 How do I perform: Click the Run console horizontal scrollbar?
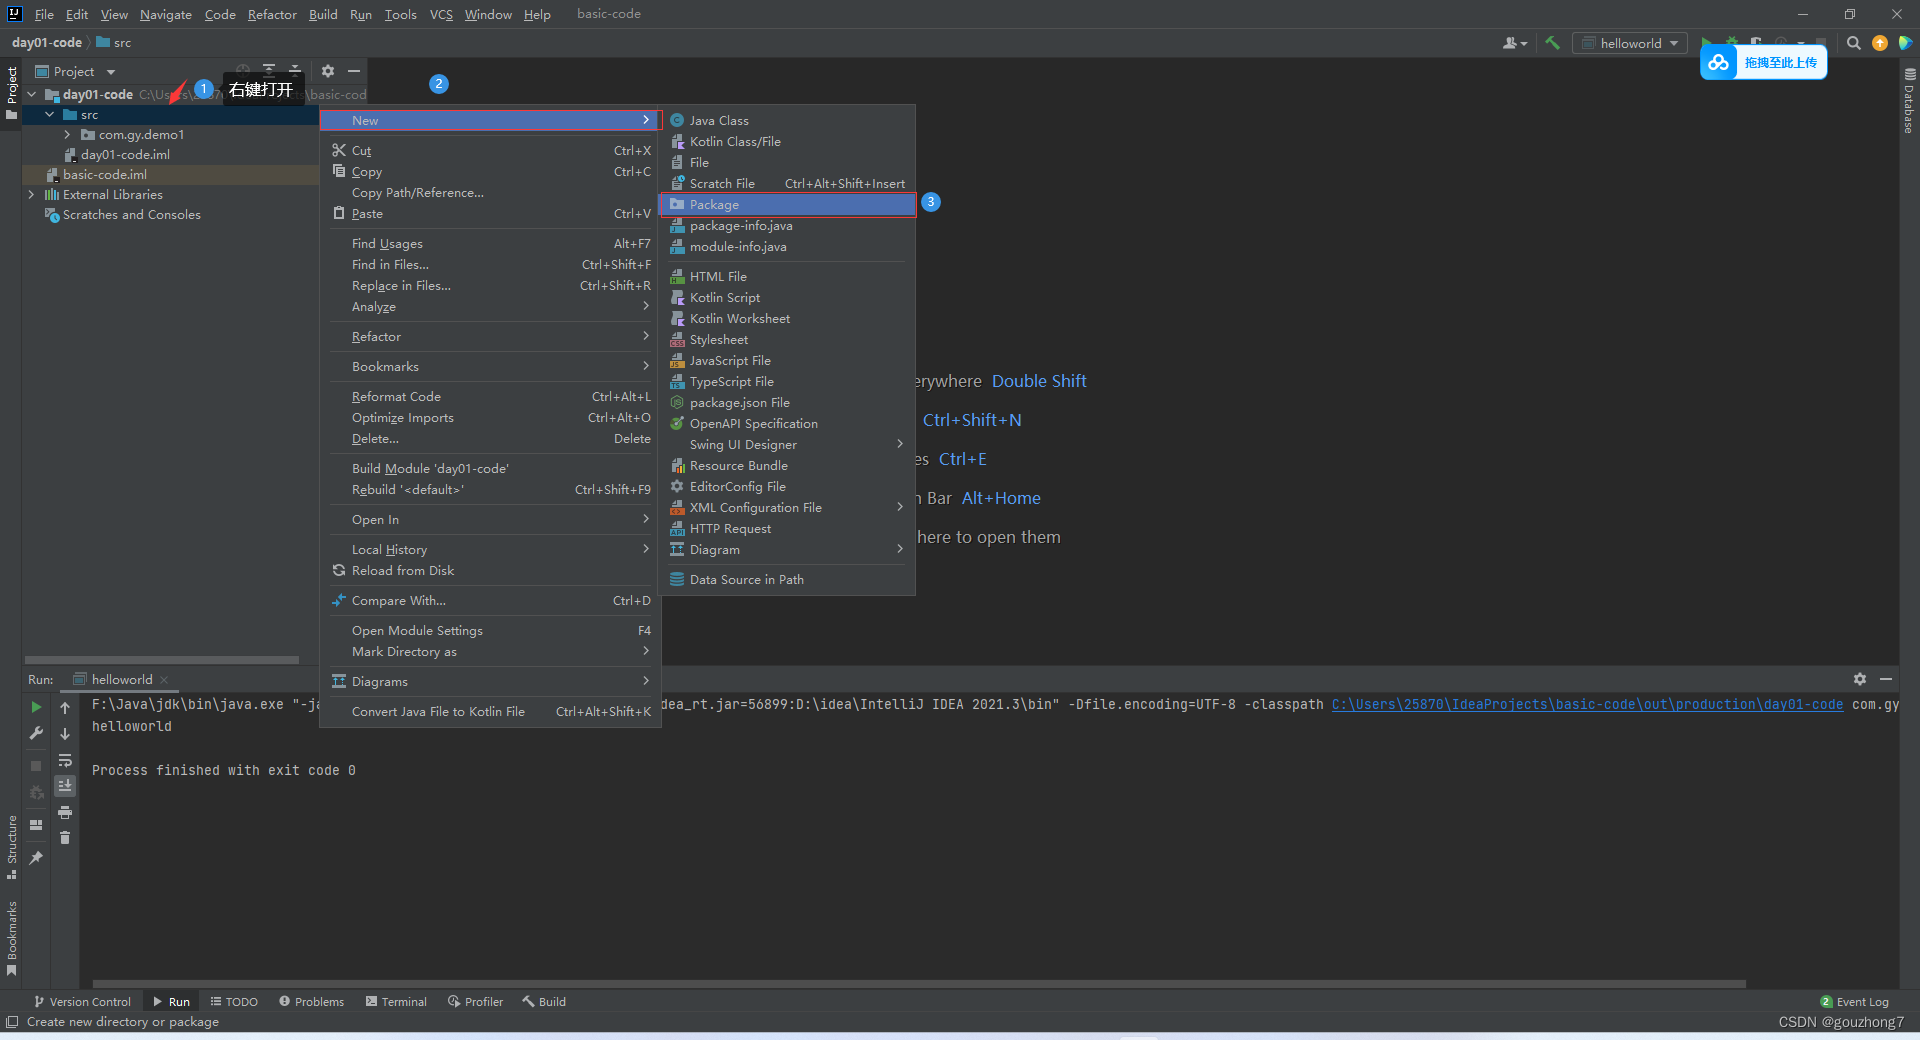pos(919,984)
